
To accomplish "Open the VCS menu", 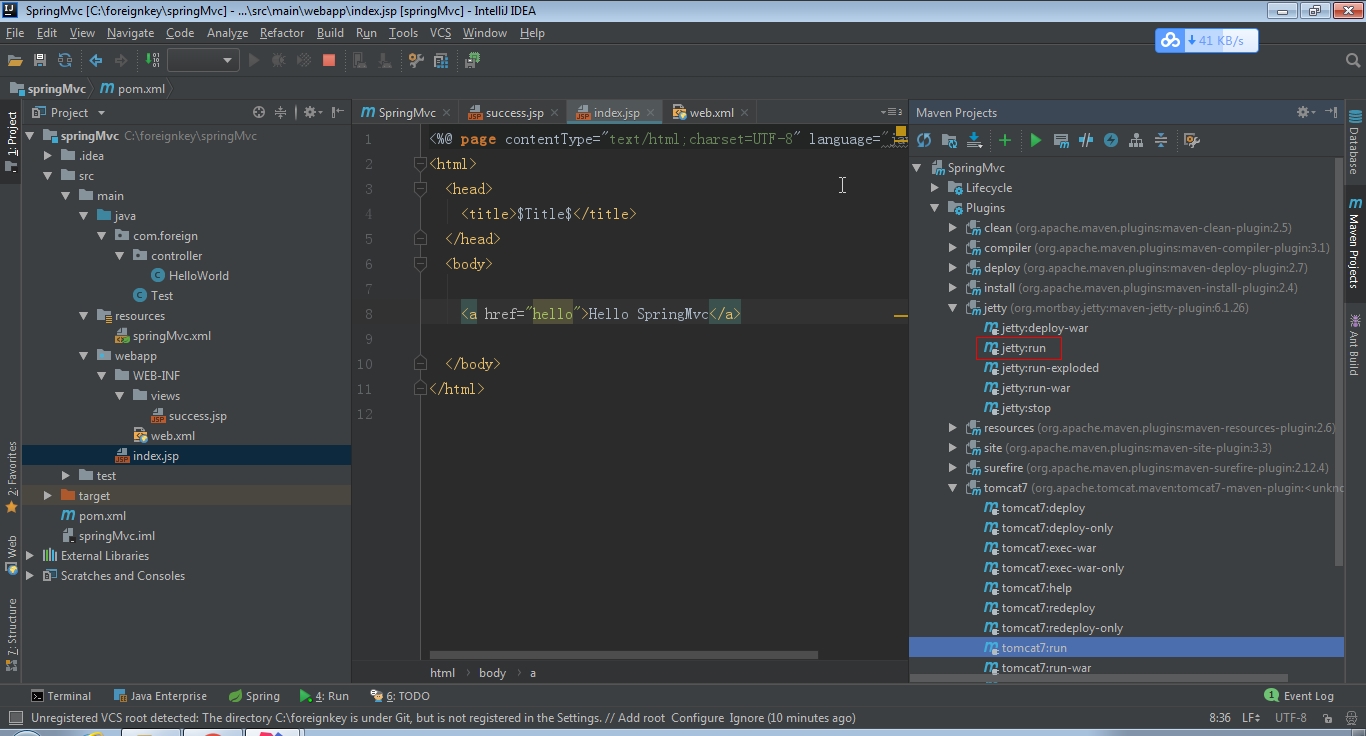I will pos(441,33).
